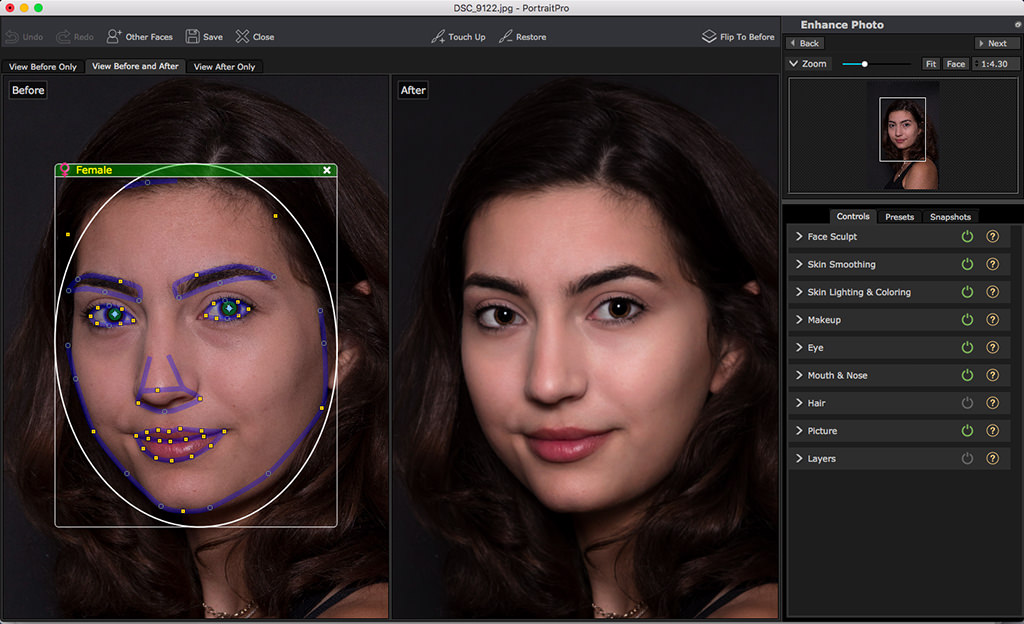The height and width of the screenshot is (624, 1024).
Task: Expand the Eye section
Action: tap(799, 347)
